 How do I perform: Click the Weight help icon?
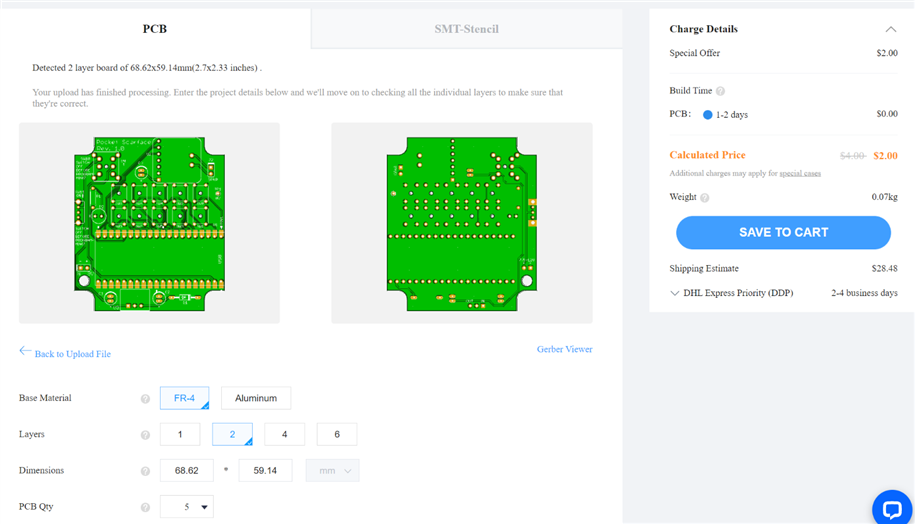click(705, 198)
